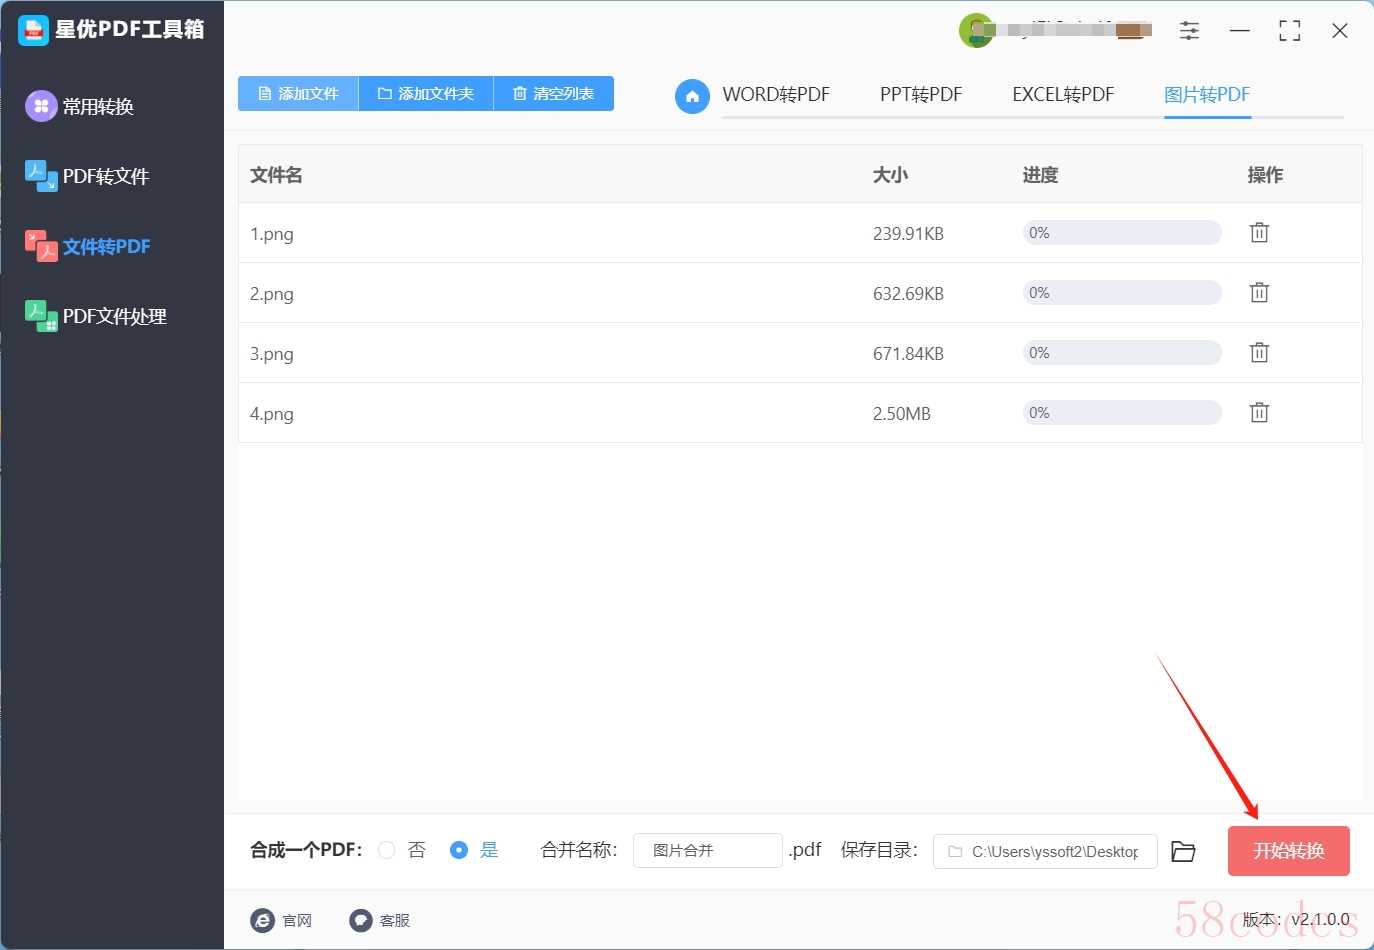Click the 文件转PDF red sidebar icon
Viewport: 1374px width, 950px height.
[41, 246]
